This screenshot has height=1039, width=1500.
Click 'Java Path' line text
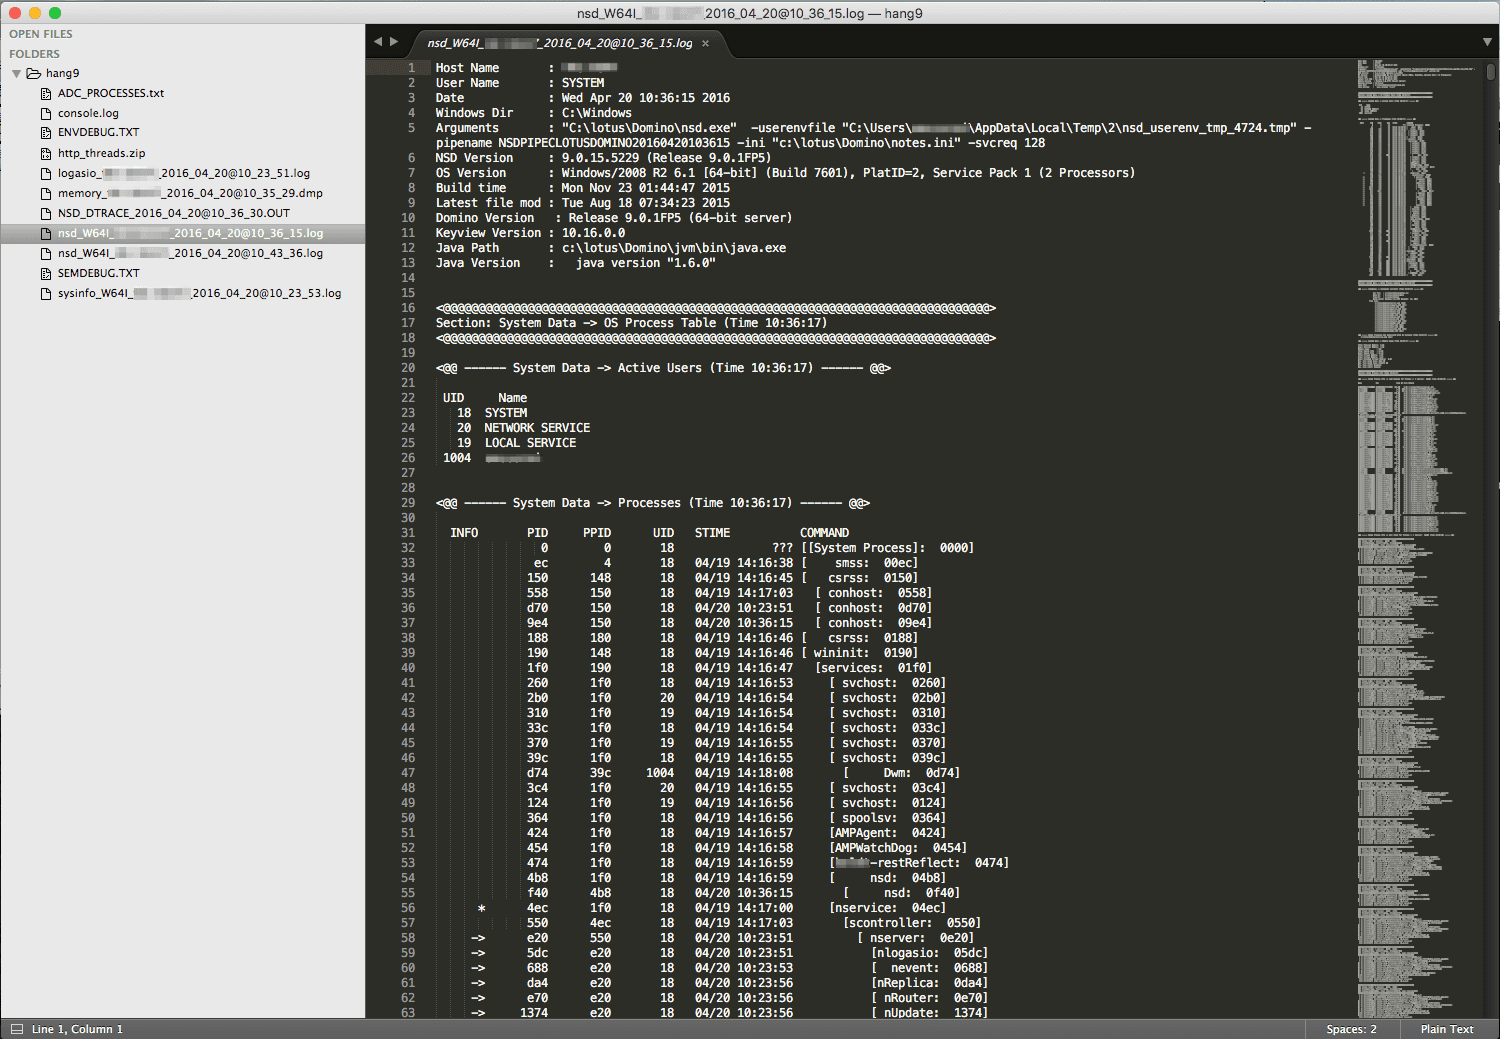pyautogui.click(x=611, y=248)
